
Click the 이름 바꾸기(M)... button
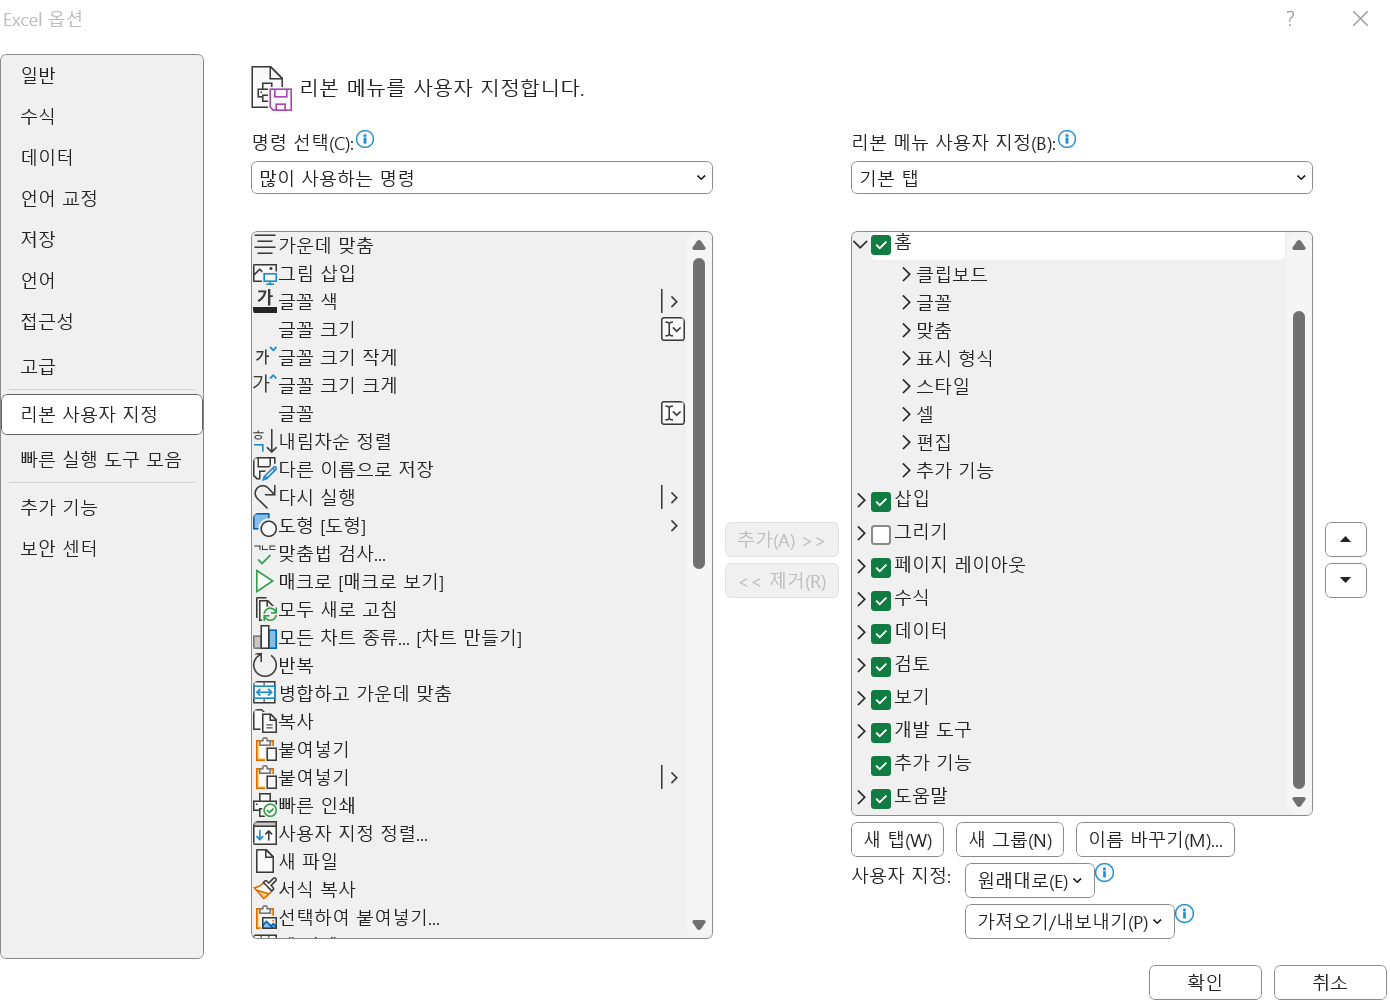click(1155, 840)
